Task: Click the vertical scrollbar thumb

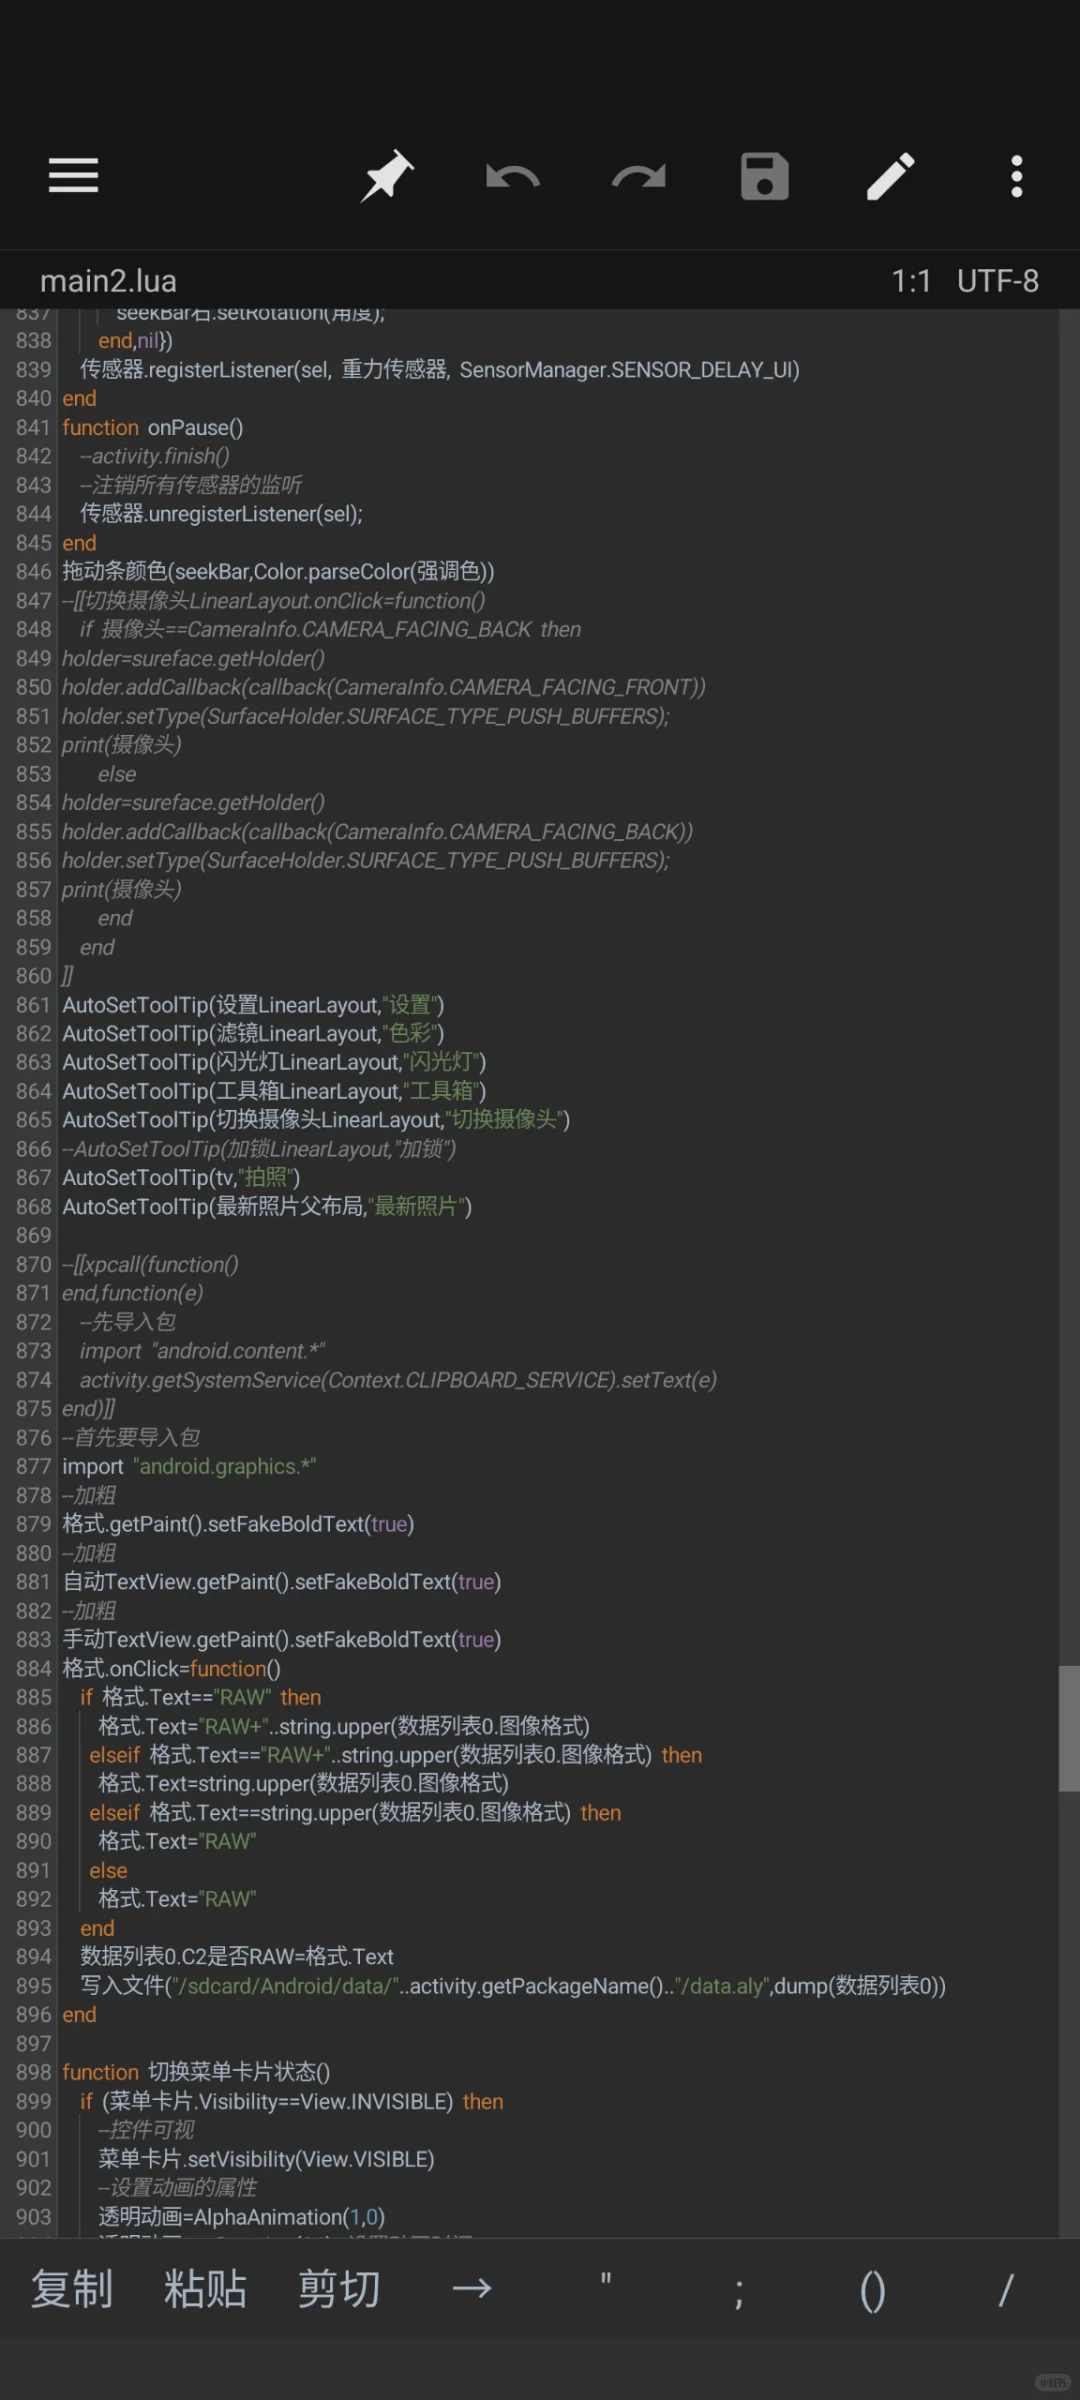Action: coord(1069,1728)
